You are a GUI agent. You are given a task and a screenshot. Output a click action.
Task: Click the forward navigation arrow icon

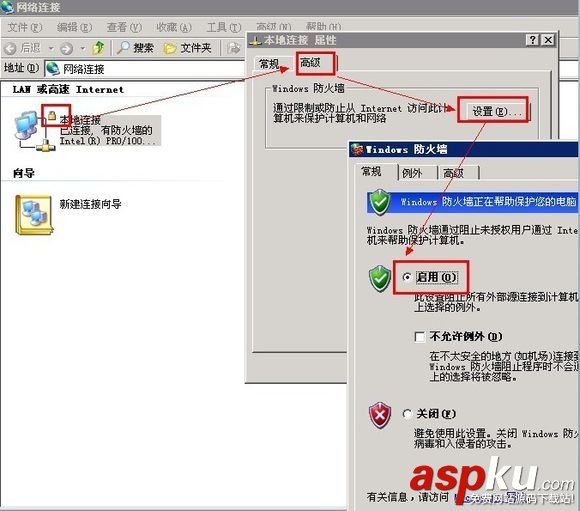pyautogui.click(x=66, y=48)
